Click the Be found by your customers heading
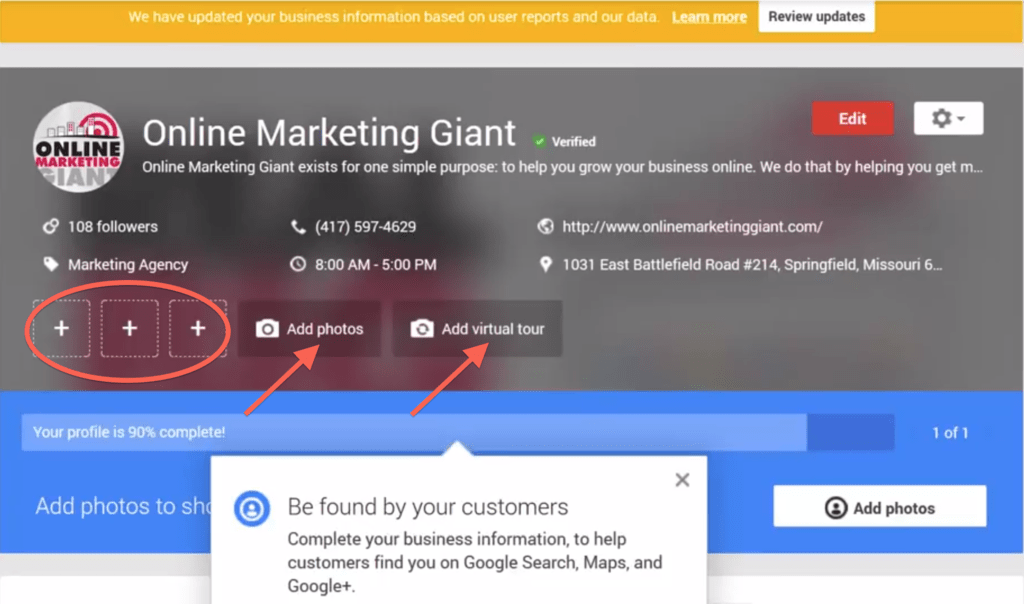This screenshot has height=604, width=1024. click(x=428, y=507)
